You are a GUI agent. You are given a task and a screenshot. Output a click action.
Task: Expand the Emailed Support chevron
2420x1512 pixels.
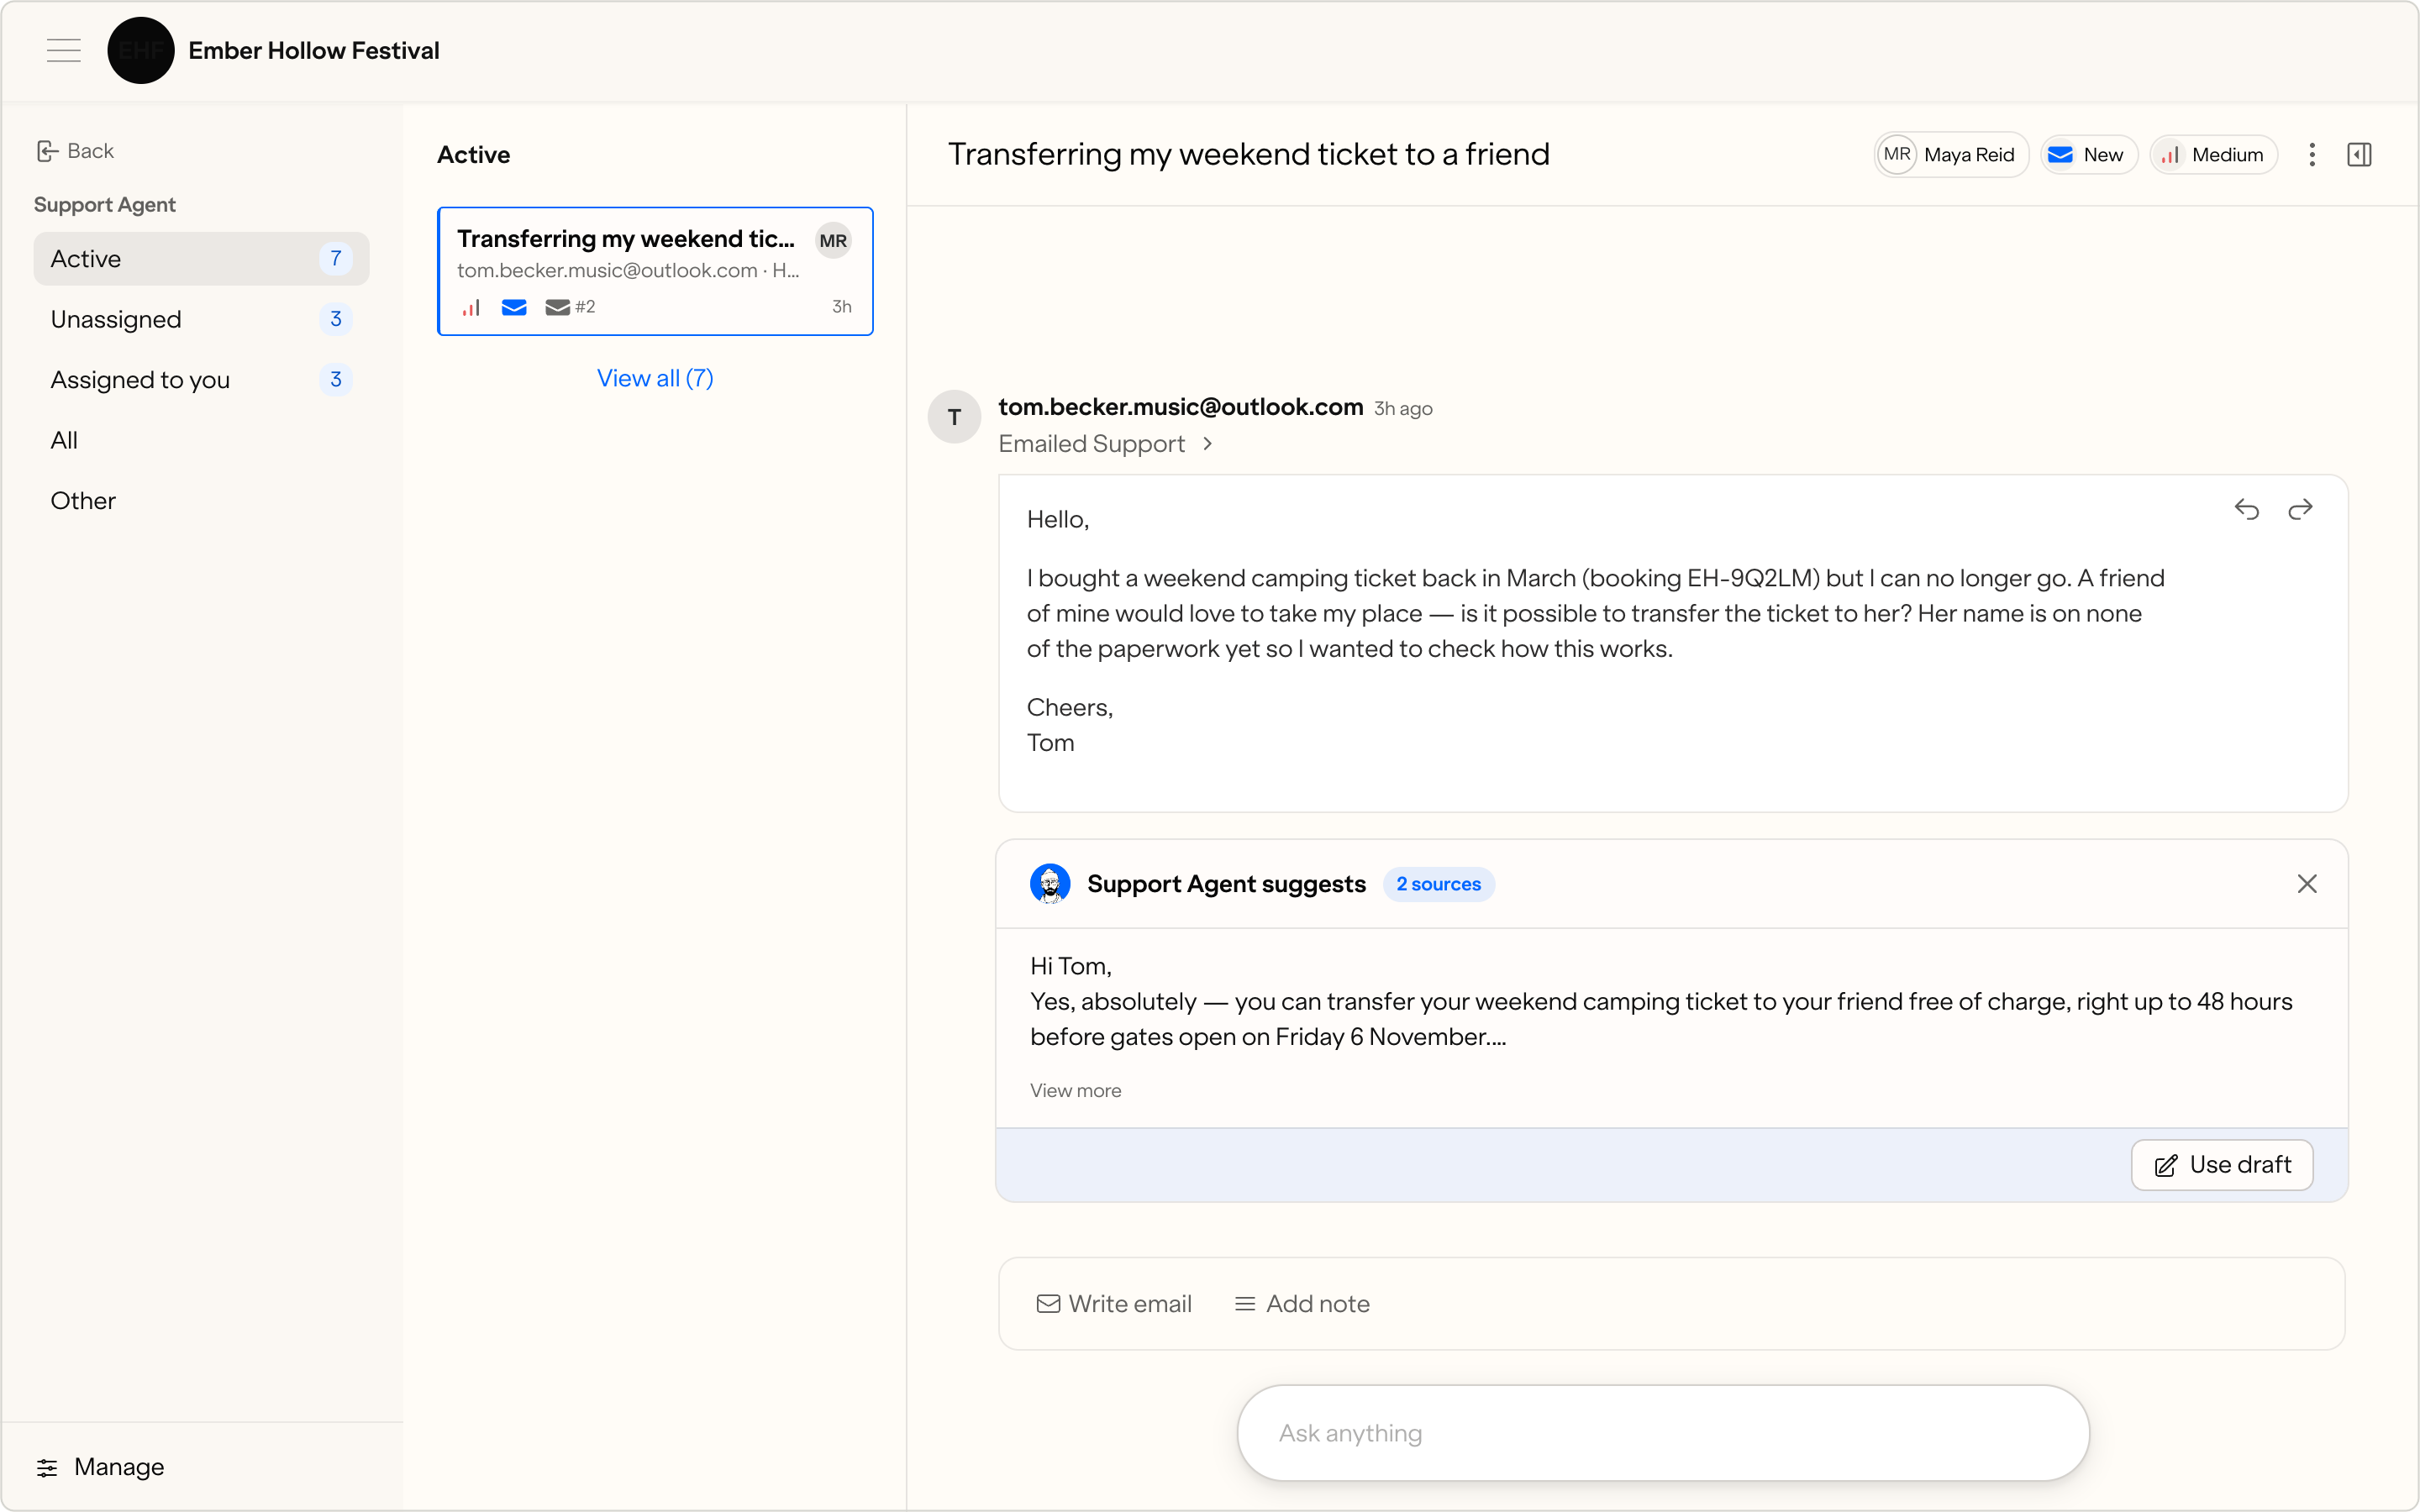[x=1208, y=443]
